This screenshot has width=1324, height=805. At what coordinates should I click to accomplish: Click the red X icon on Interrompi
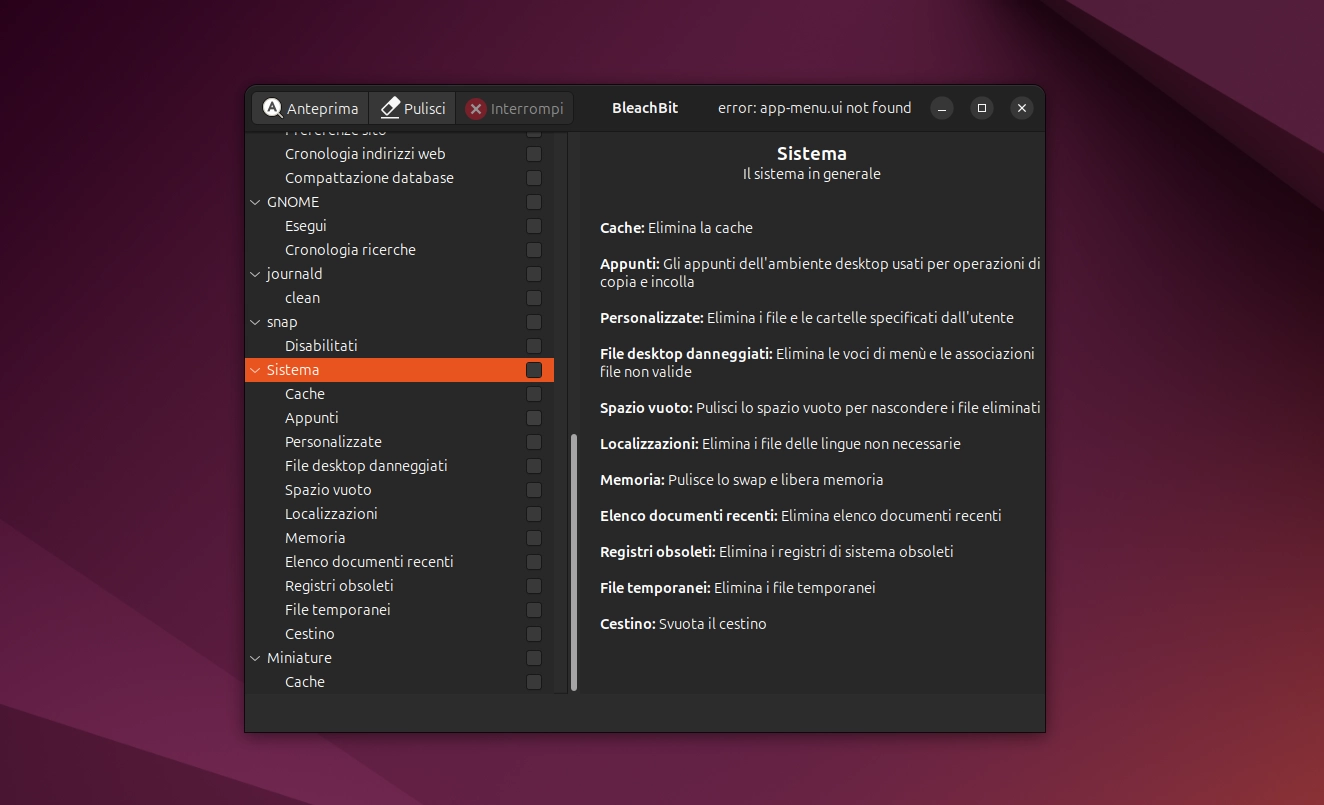[x=475, y=108]
